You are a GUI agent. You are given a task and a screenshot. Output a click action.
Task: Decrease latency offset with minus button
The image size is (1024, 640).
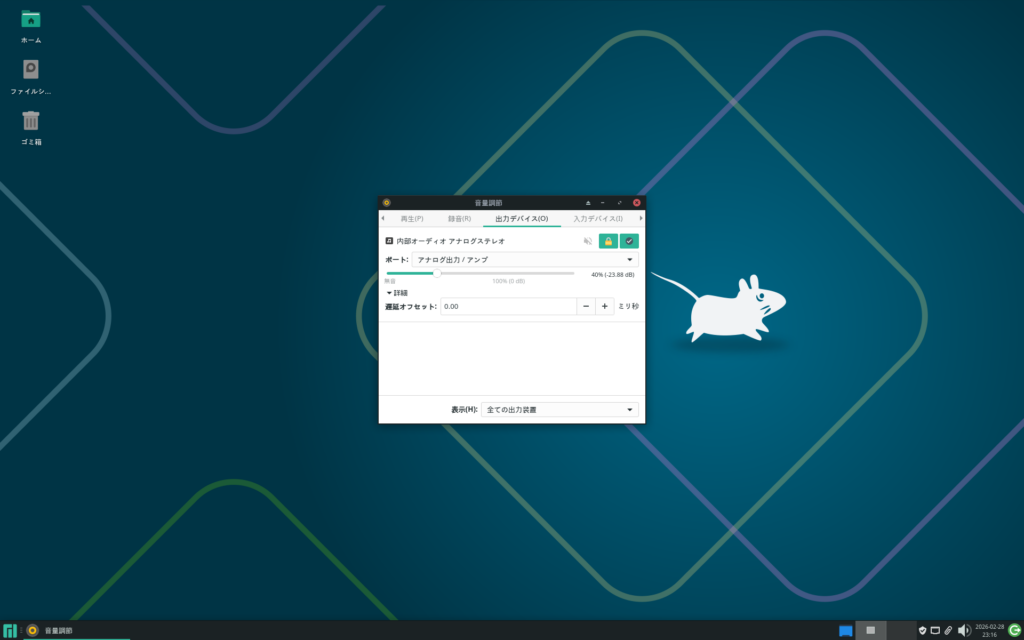coord(586,307)
